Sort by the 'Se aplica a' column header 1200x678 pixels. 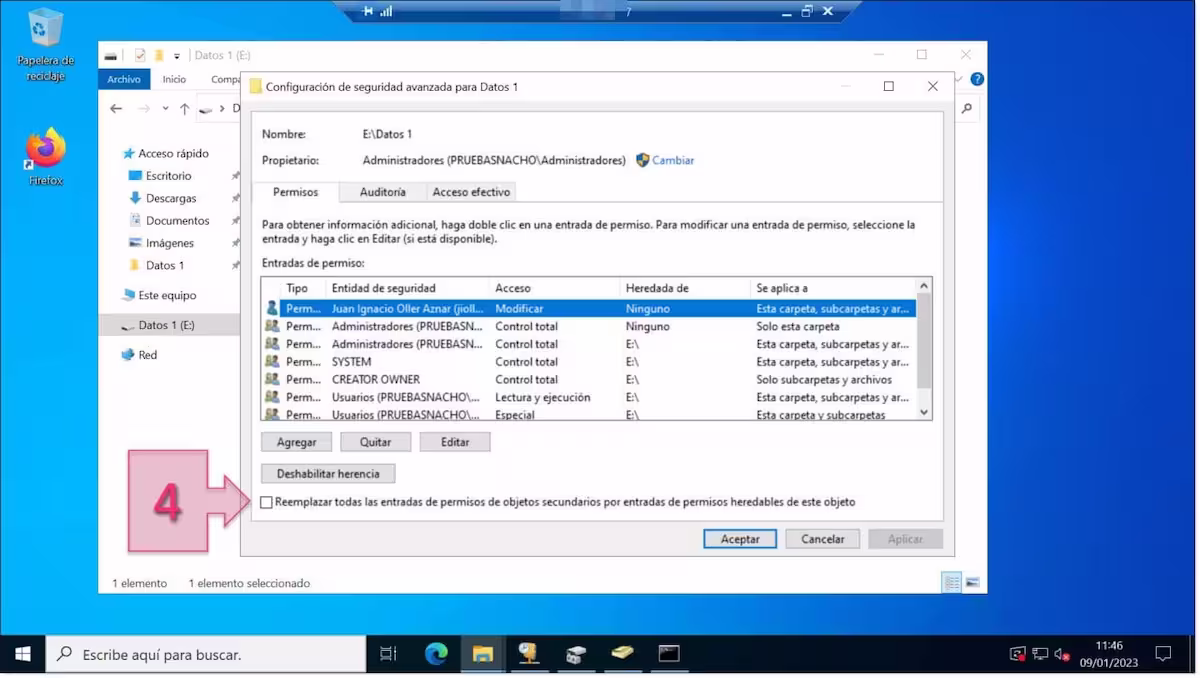(x=832, y=288)
